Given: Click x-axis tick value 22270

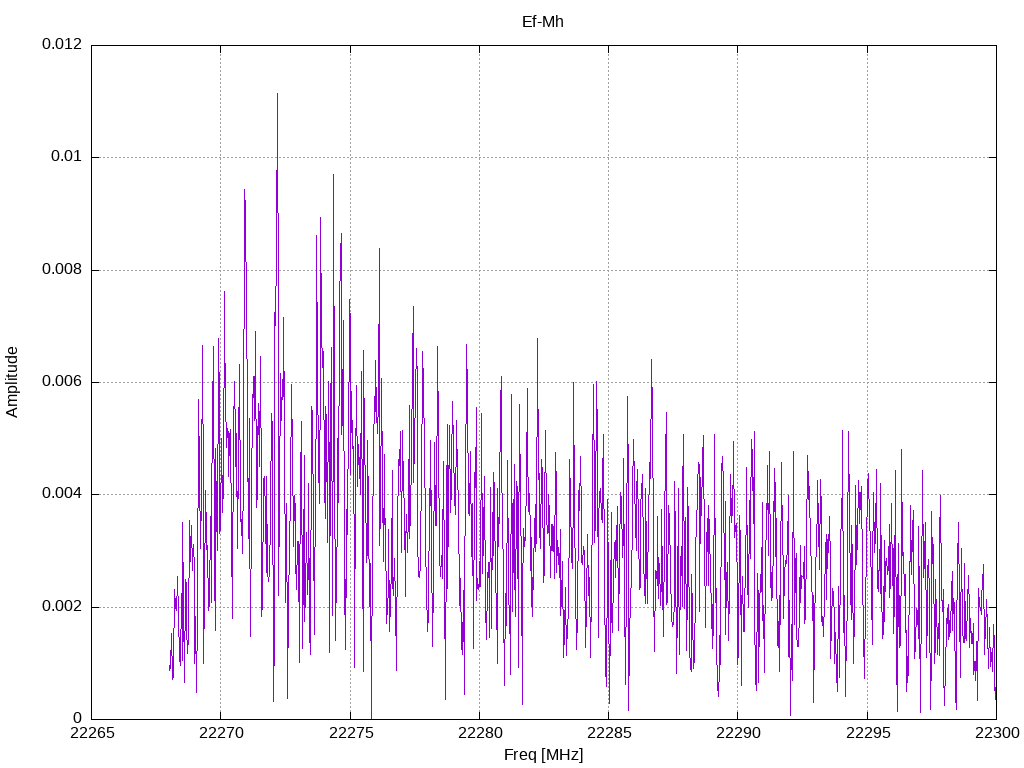Looking at the screenshot, I should point(221,733).
